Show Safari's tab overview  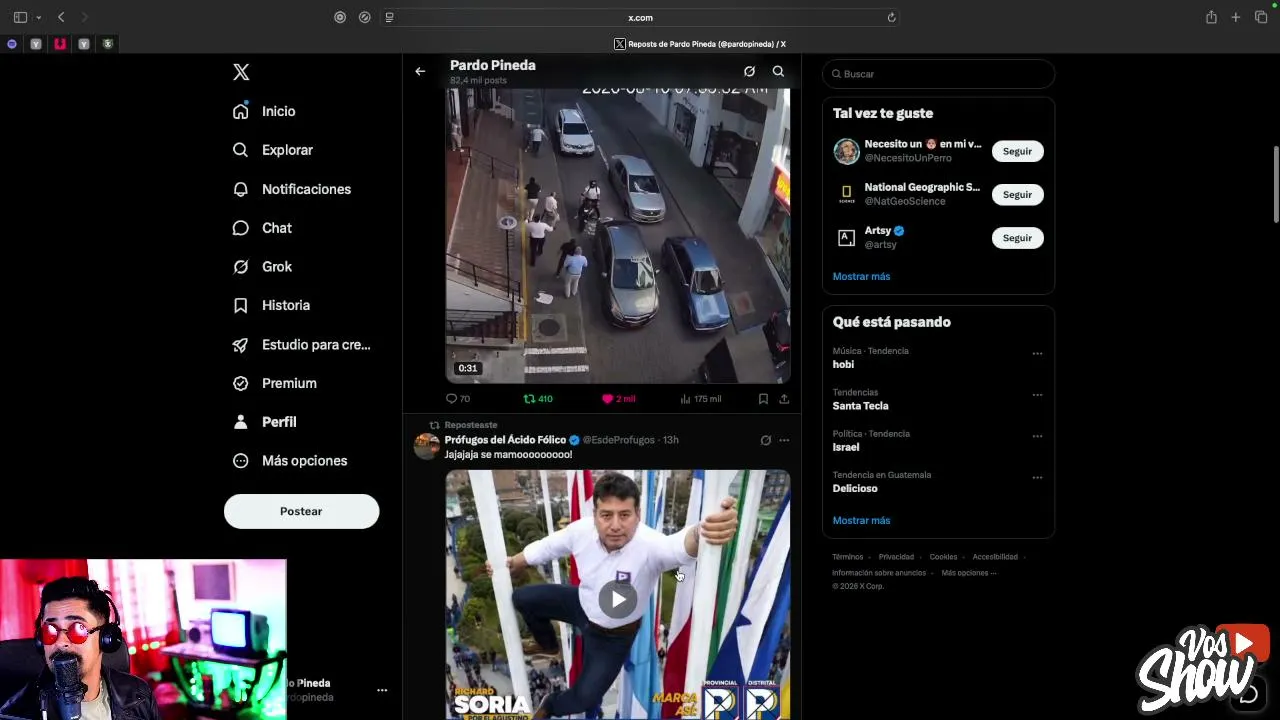pos(1261,17)
